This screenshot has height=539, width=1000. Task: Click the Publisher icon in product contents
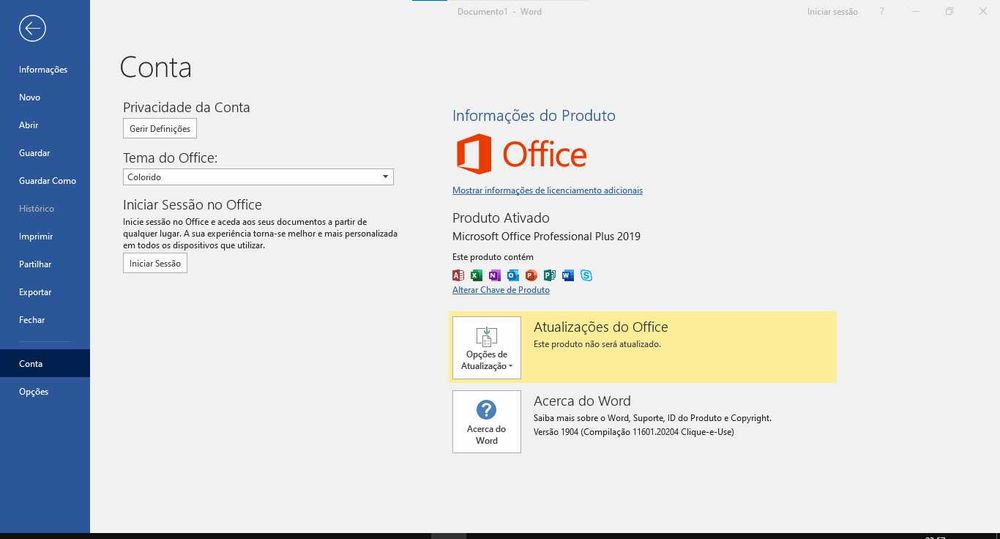550,276
